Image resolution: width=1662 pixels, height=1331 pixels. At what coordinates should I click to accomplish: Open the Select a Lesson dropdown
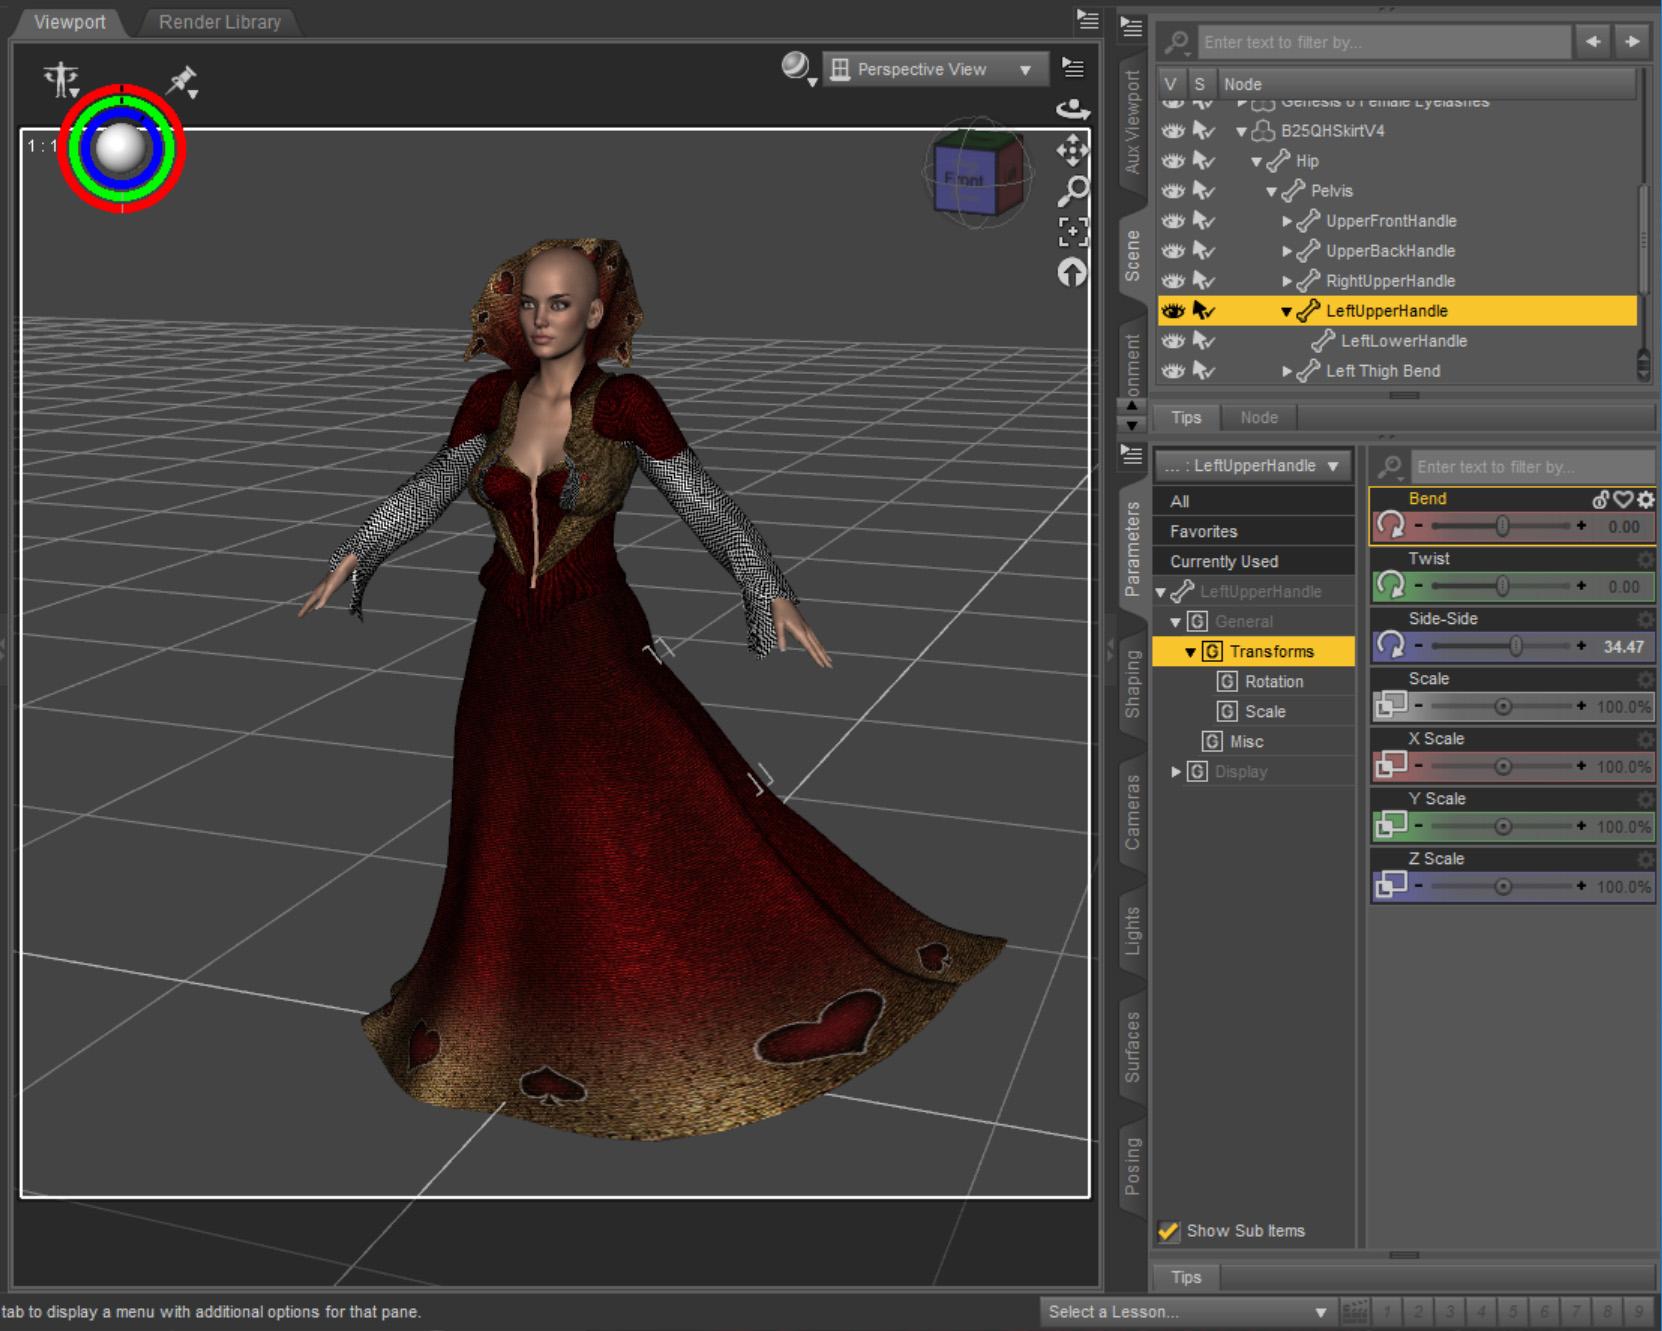1187,1311
